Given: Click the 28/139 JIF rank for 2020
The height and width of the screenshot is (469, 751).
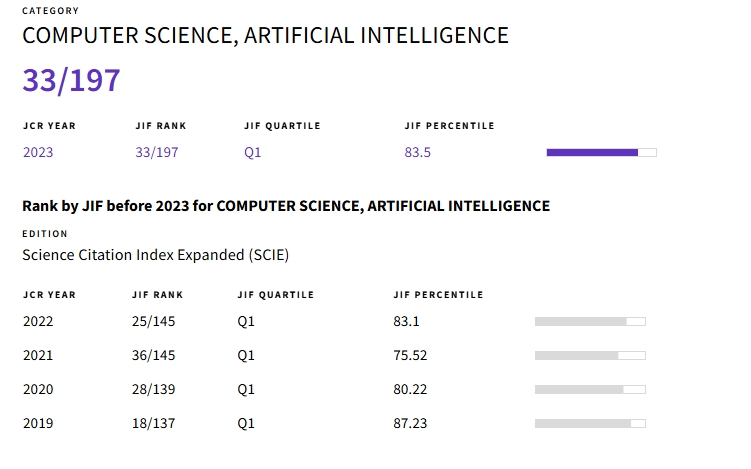Looking at the screenshot, I should click(153, 389).
